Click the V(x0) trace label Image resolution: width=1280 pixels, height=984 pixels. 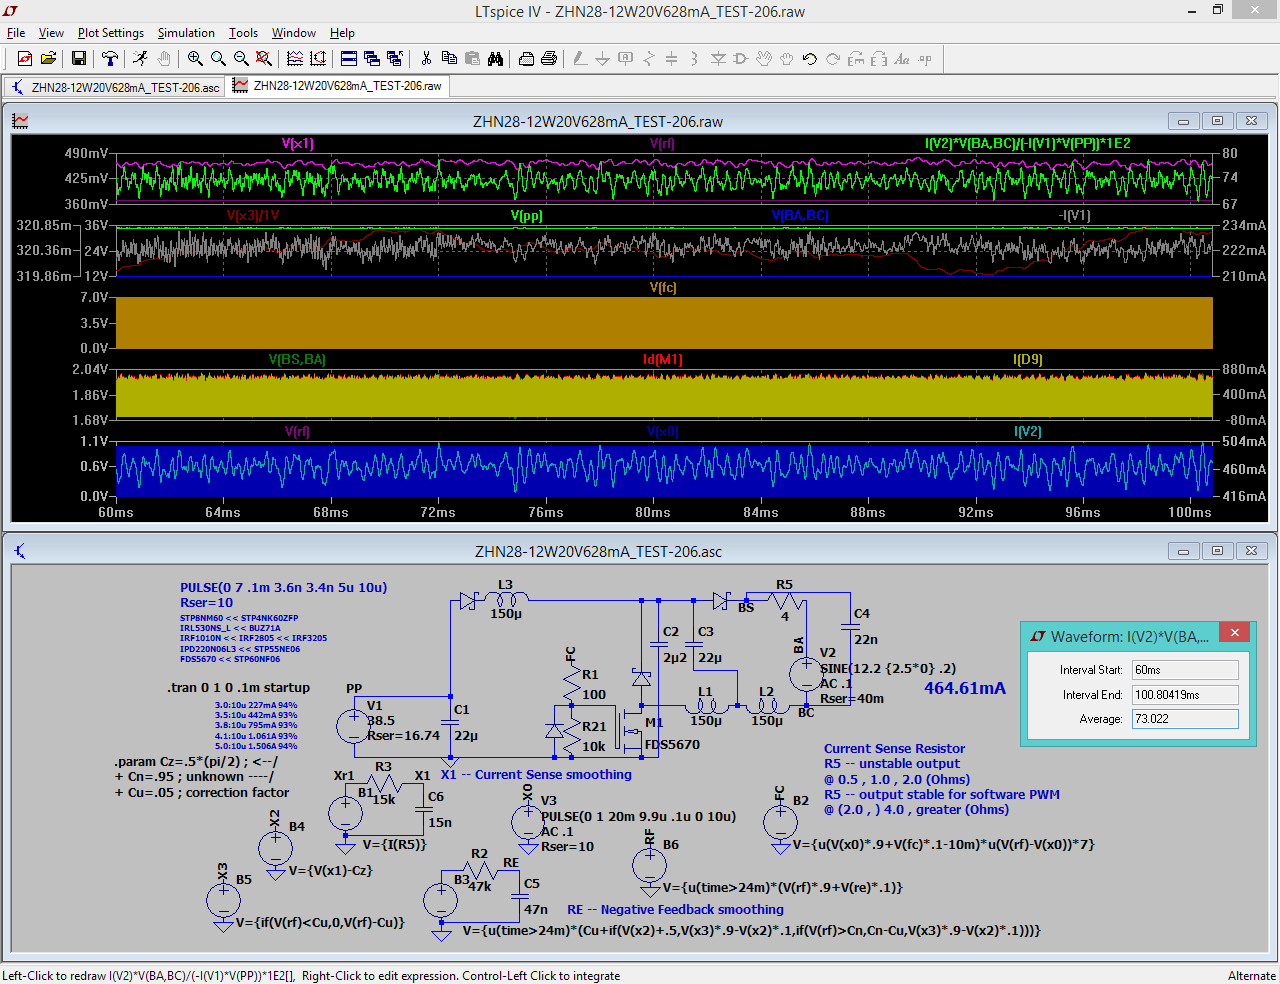[662, 432]
